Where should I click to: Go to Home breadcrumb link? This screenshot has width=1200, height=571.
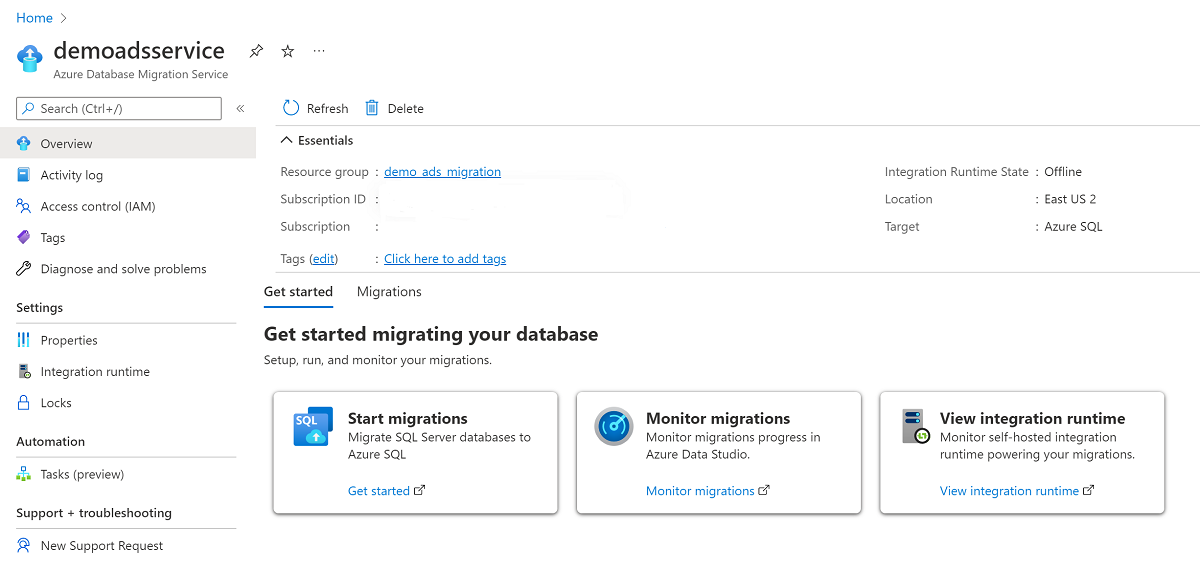click(x=34, y=18)
